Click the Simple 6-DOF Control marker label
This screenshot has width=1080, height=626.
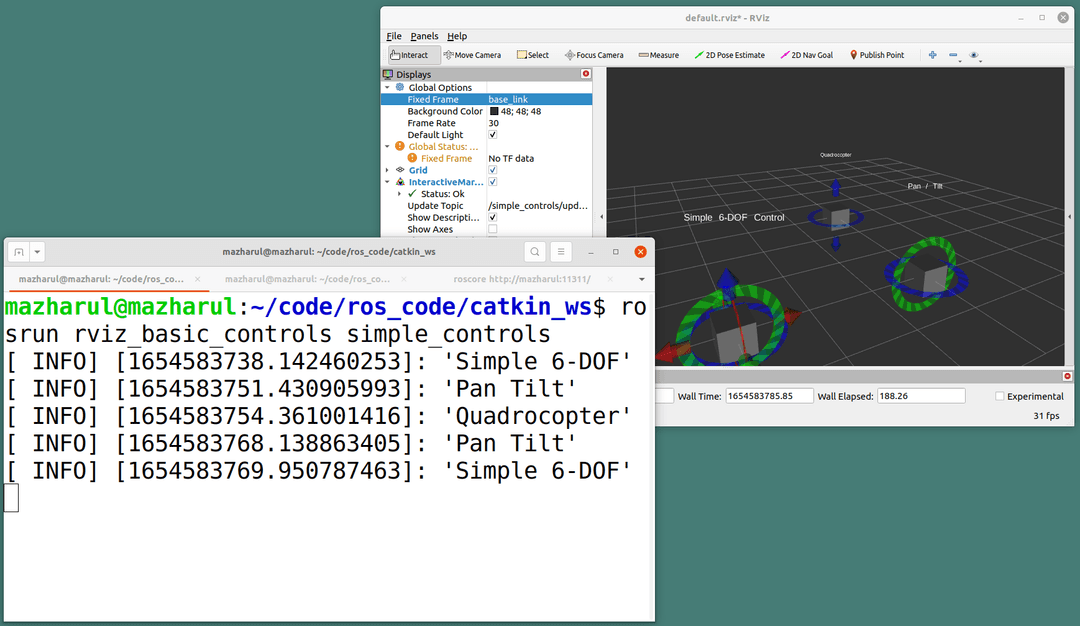pyautogui.click(x=734, y=218)
